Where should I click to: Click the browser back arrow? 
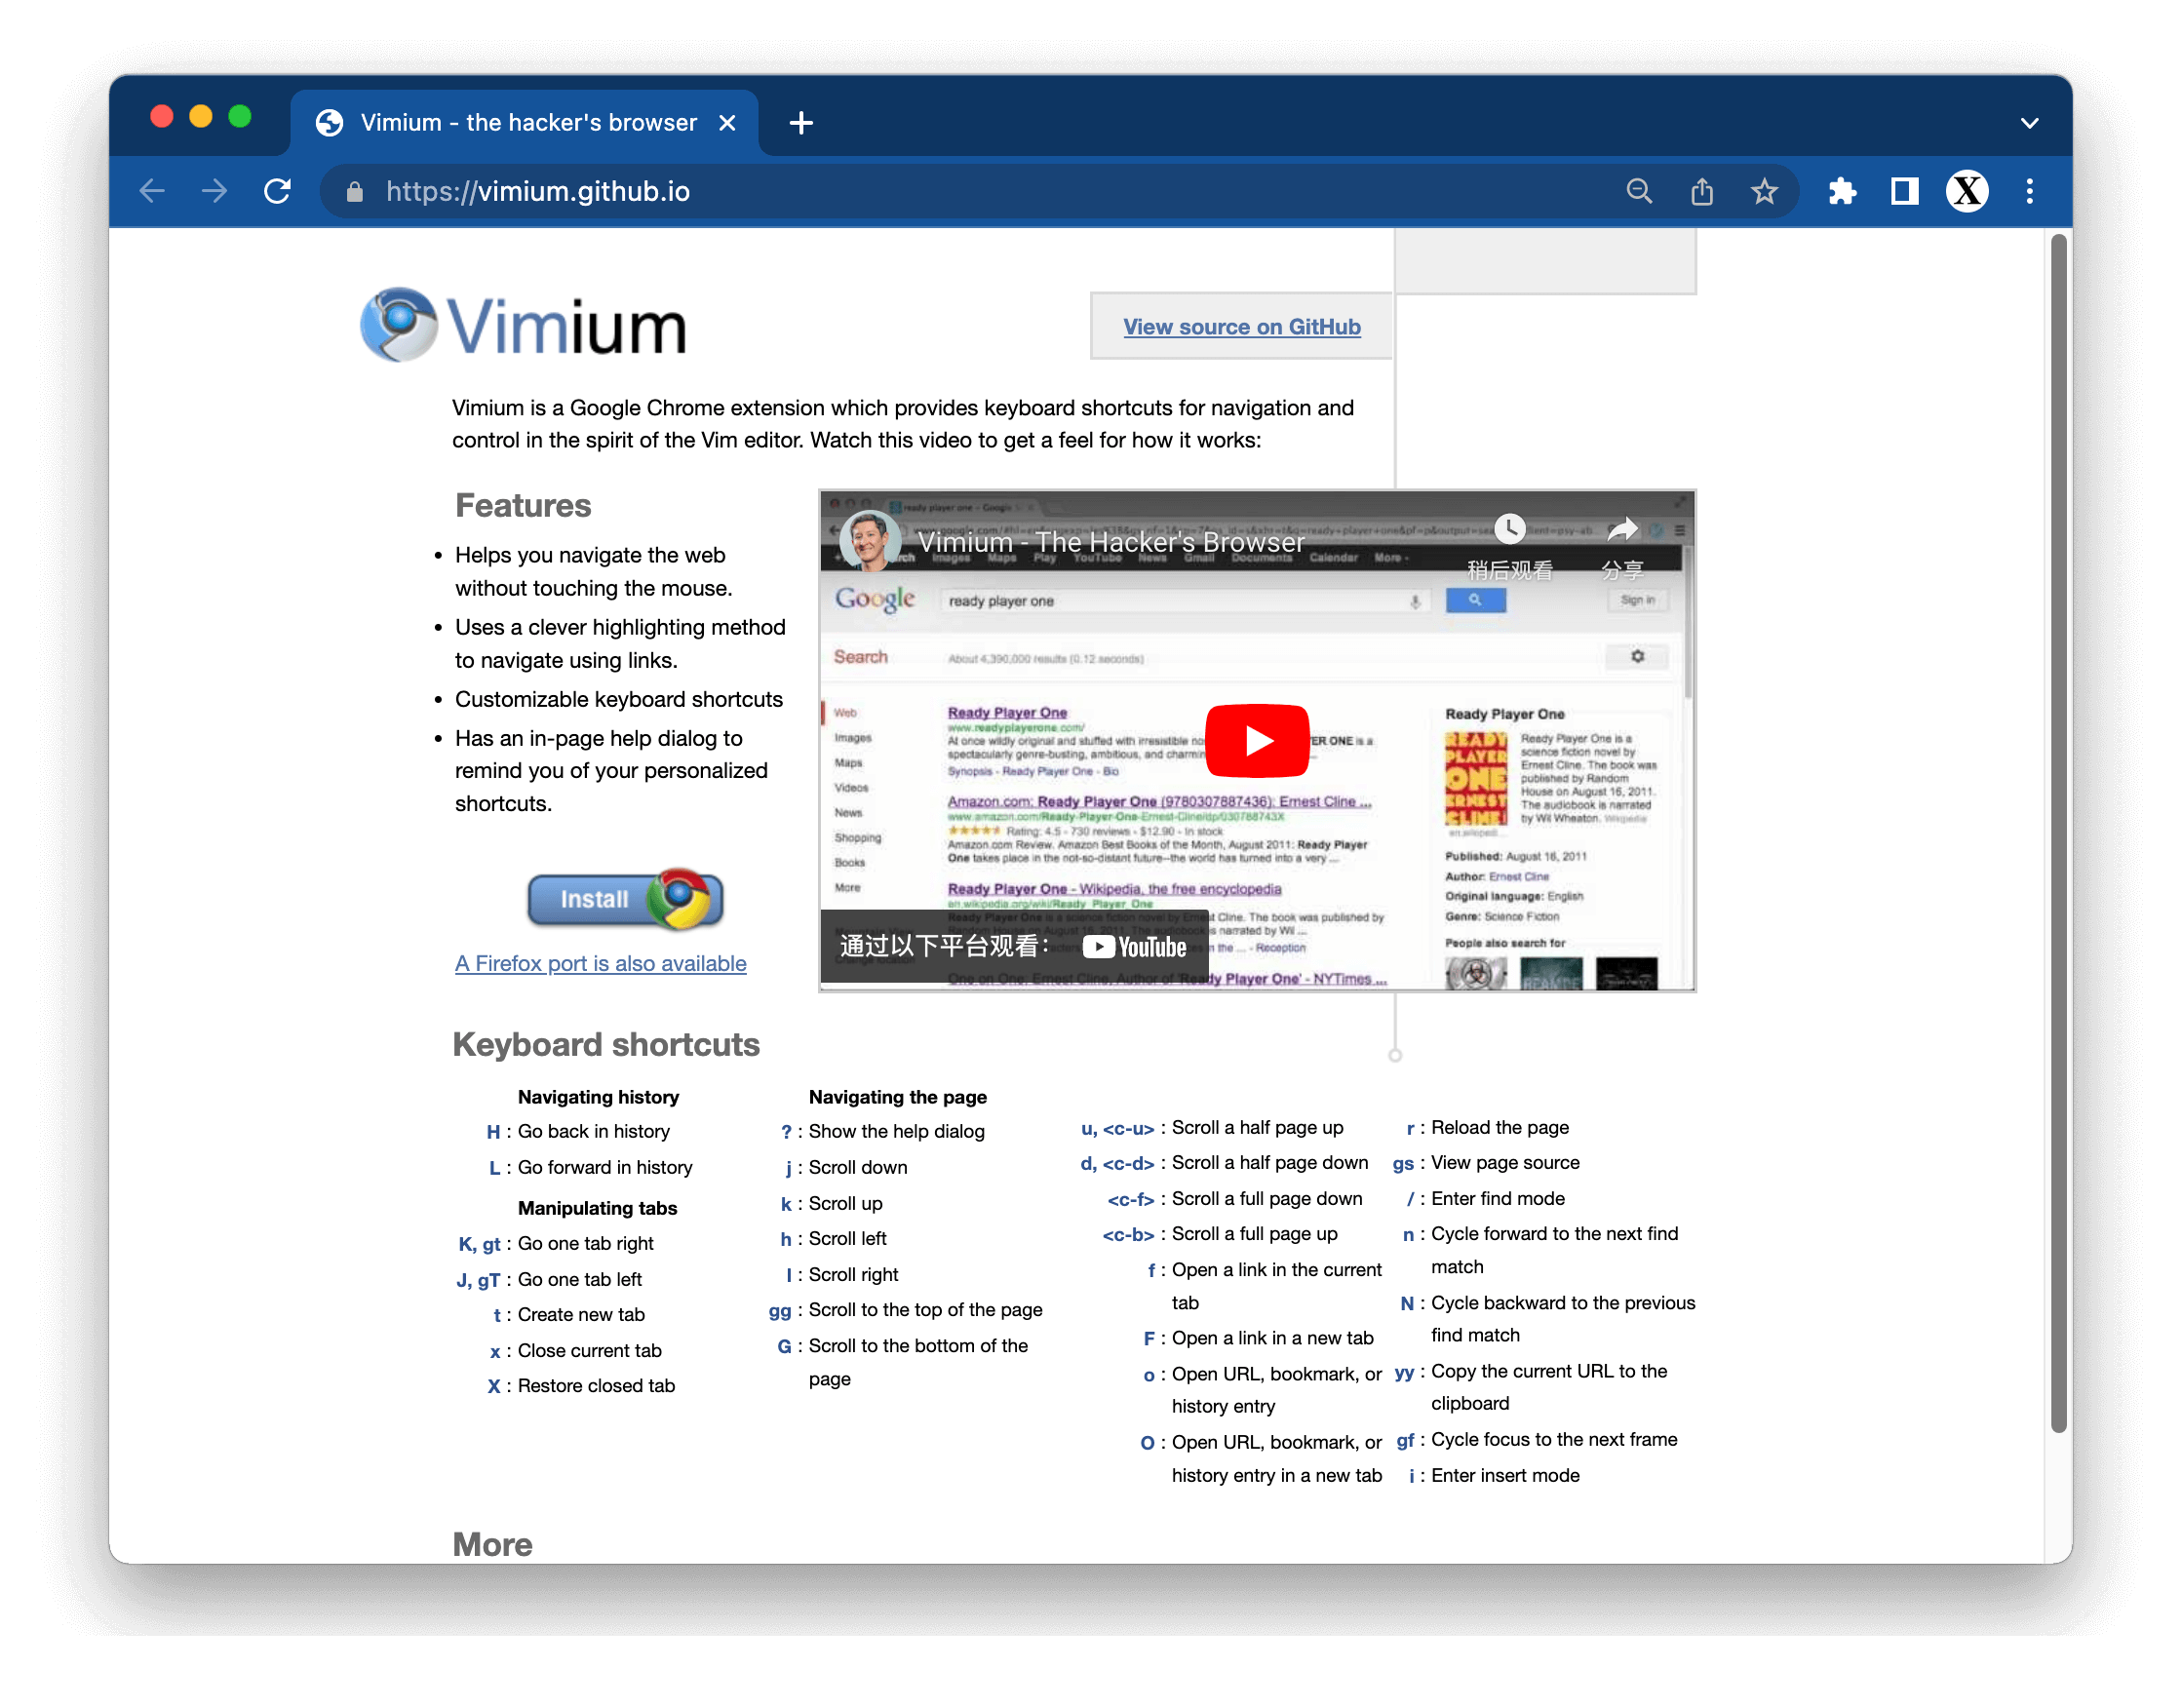(x=152, y=191)
